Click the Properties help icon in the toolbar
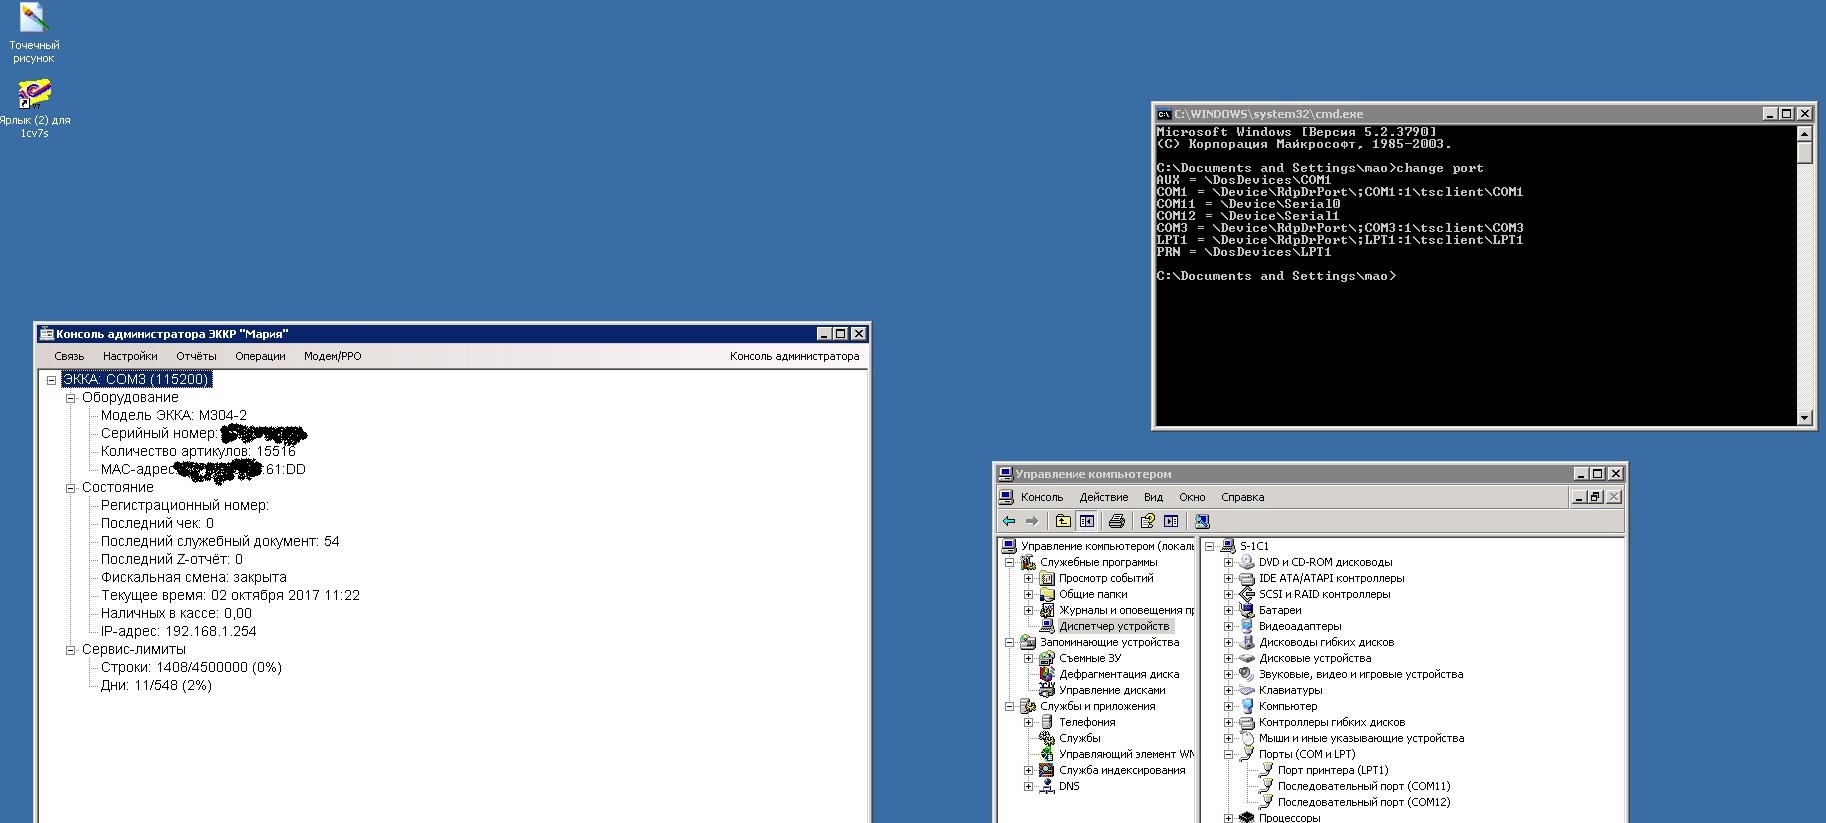Screen dimensions: 1826x823 point(1147,521)
